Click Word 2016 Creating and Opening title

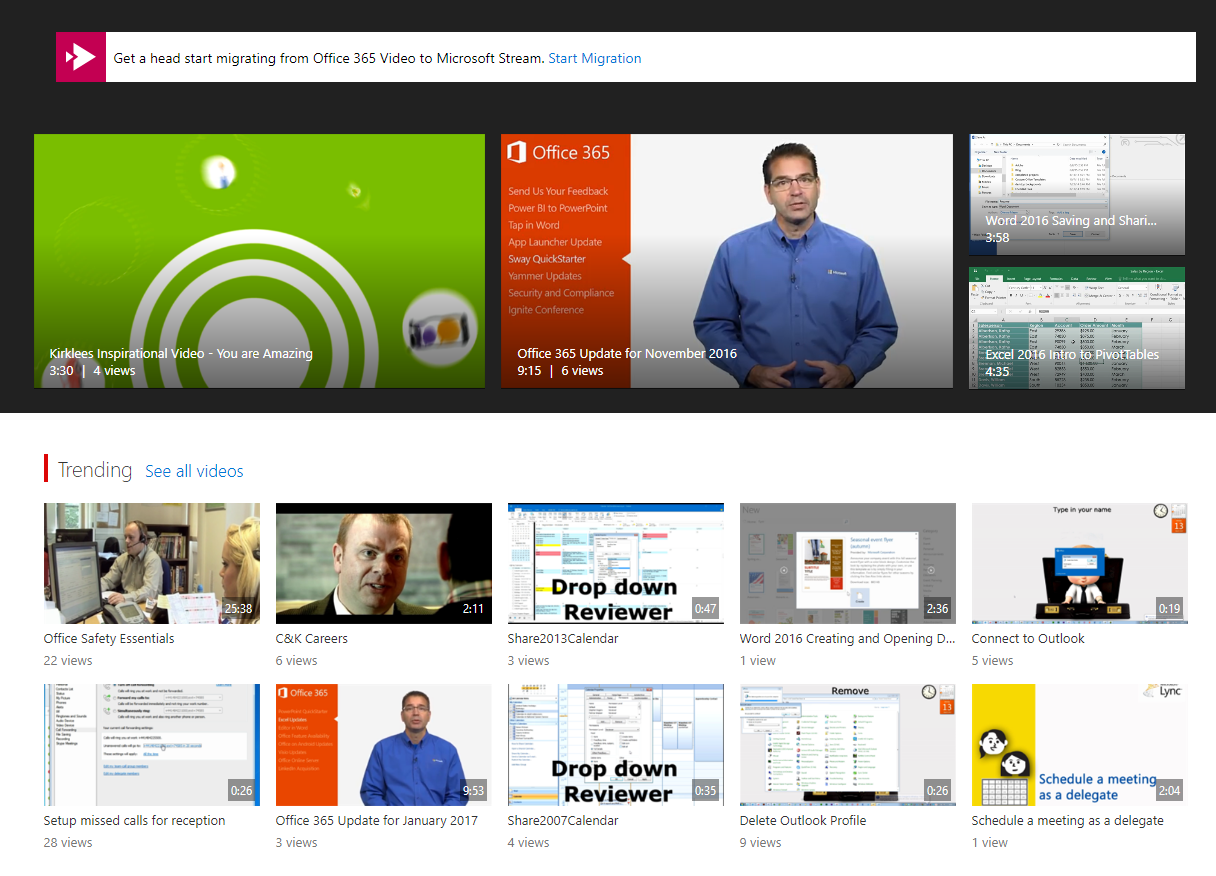(848, 639)
